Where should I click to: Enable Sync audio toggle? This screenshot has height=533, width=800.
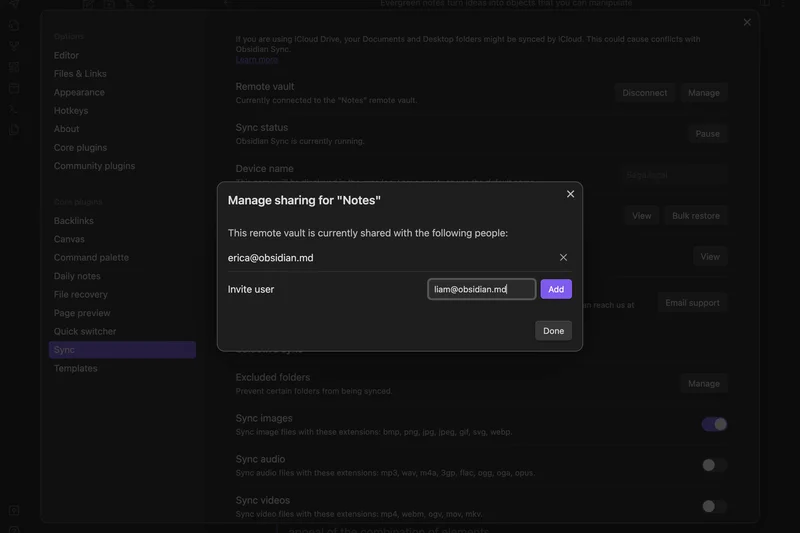coord(714,465)
